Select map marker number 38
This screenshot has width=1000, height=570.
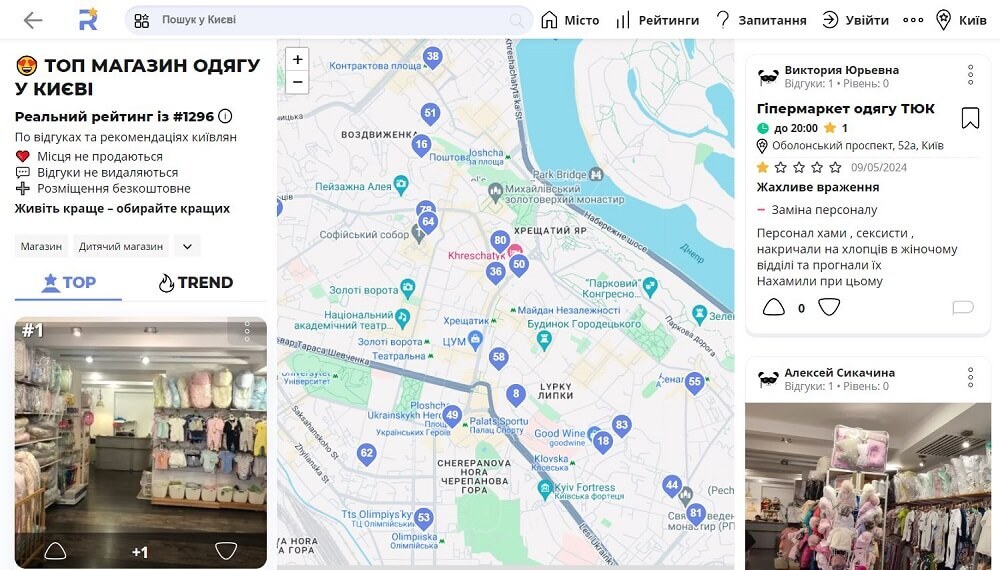click(432, 57)
